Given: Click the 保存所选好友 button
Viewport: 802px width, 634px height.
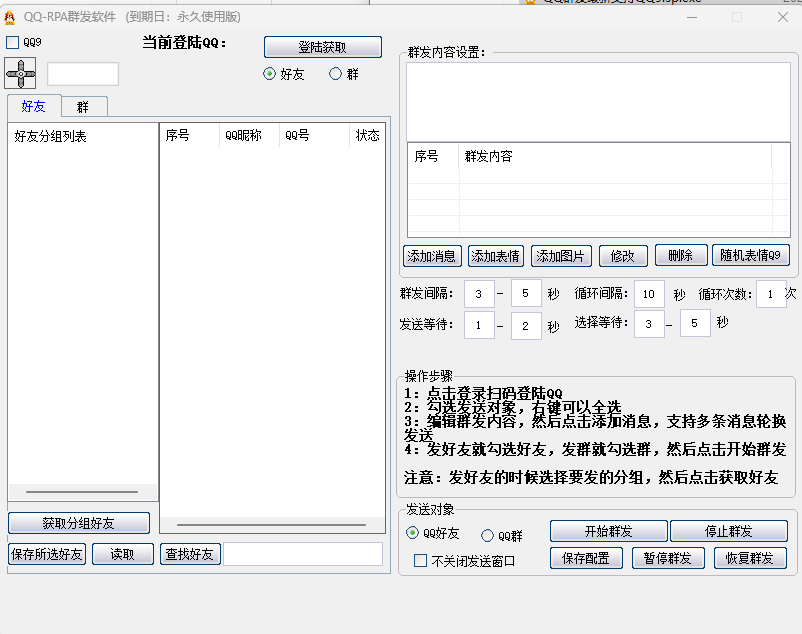Looking at the screenshot, I should (x=47, y=554).
